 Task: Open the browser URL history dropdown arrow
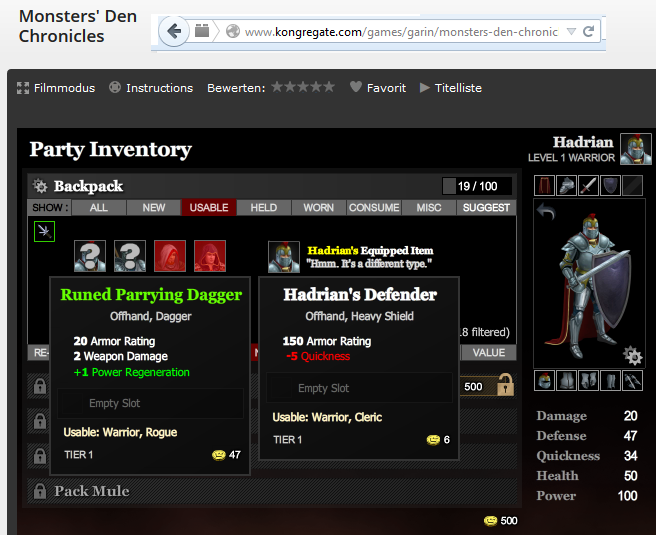click(x=570, y=31)
